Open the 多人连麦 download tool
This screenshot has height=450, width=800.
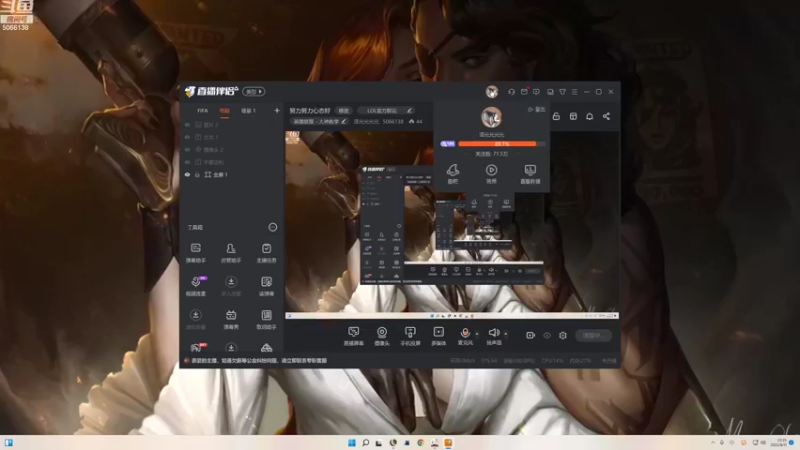click(x=231, y=286)
